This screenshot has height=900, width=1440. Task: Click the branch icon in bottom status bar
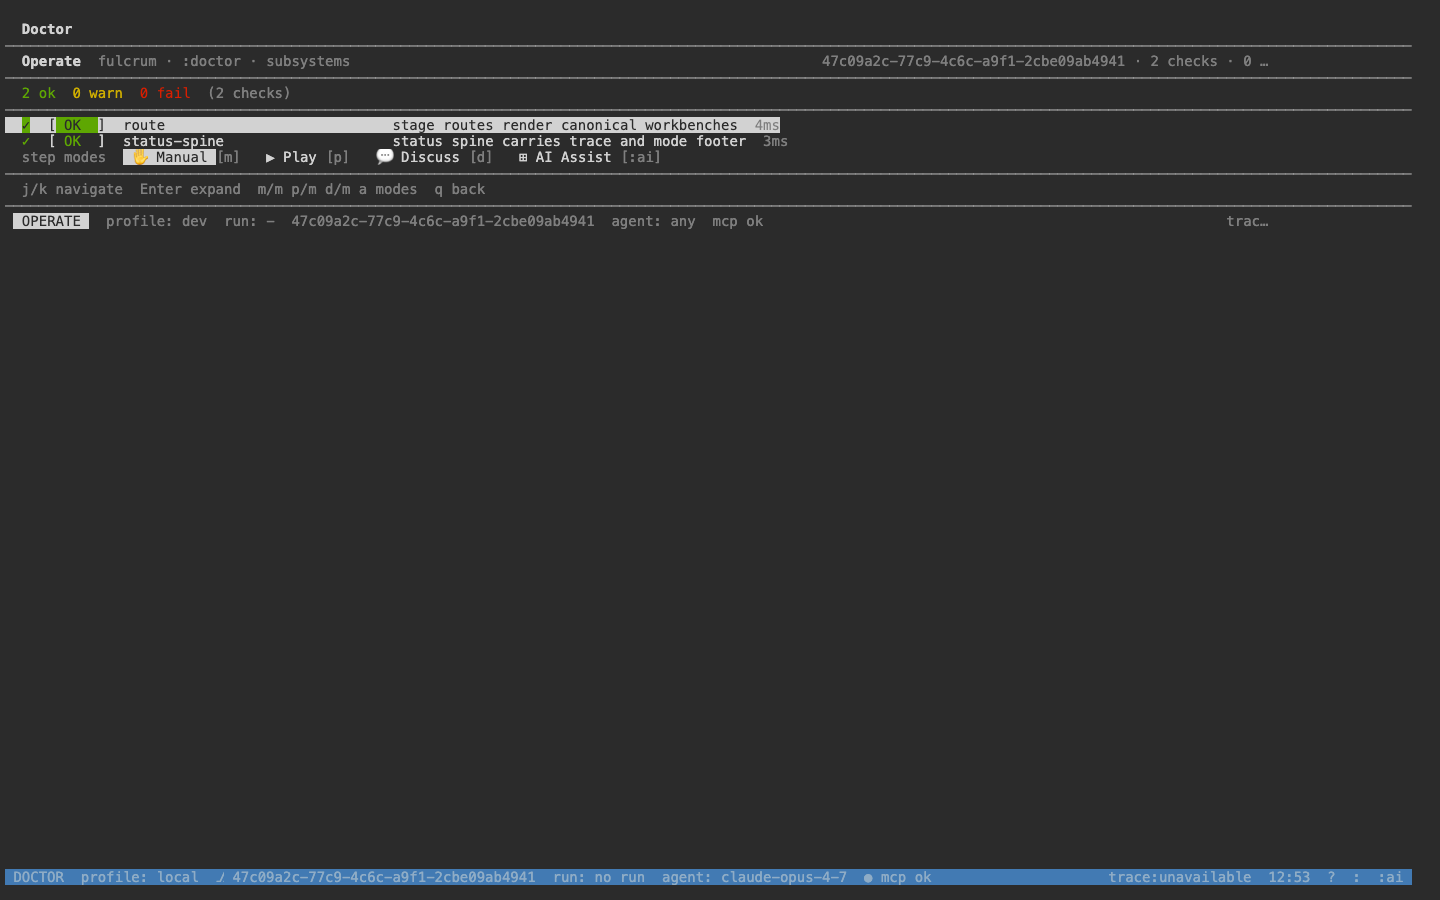pos(220,877)
